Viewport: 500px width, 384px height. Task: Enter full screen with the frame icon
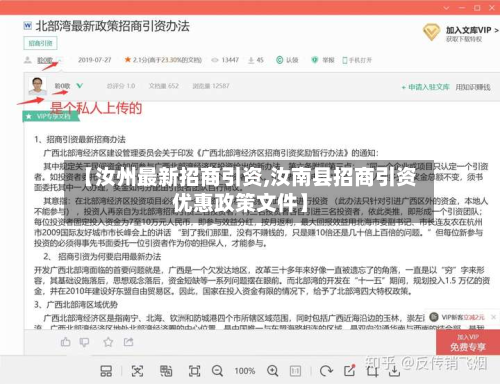tap(194, 371)
